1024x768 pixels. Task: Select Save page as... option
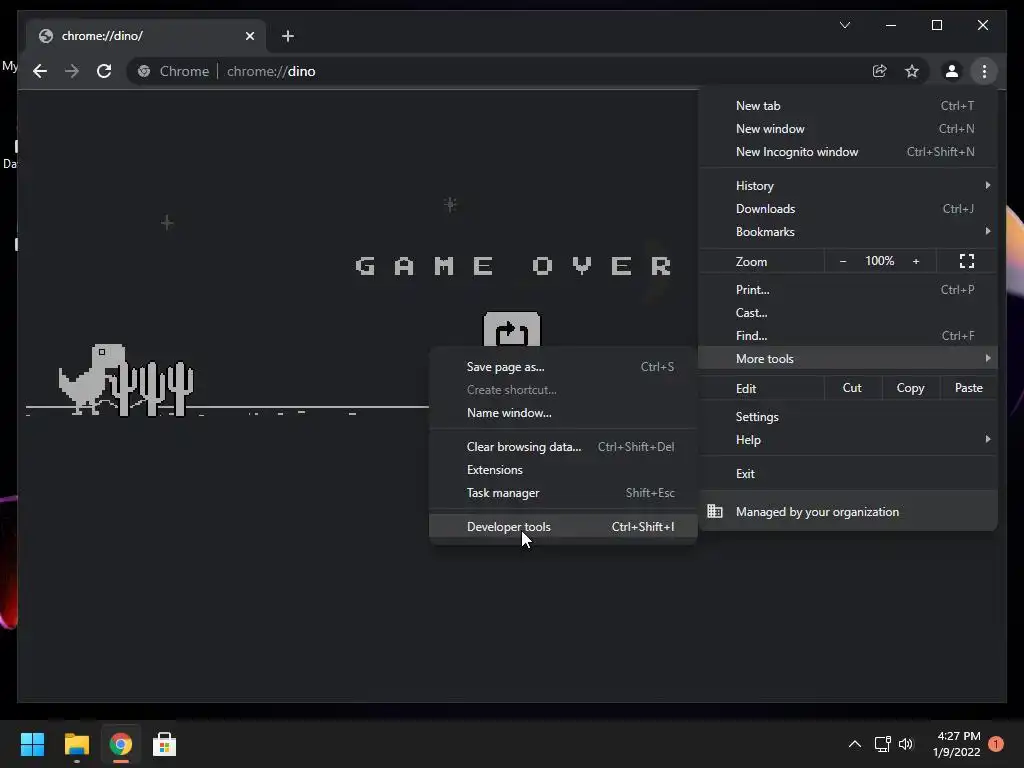(564, 367)
